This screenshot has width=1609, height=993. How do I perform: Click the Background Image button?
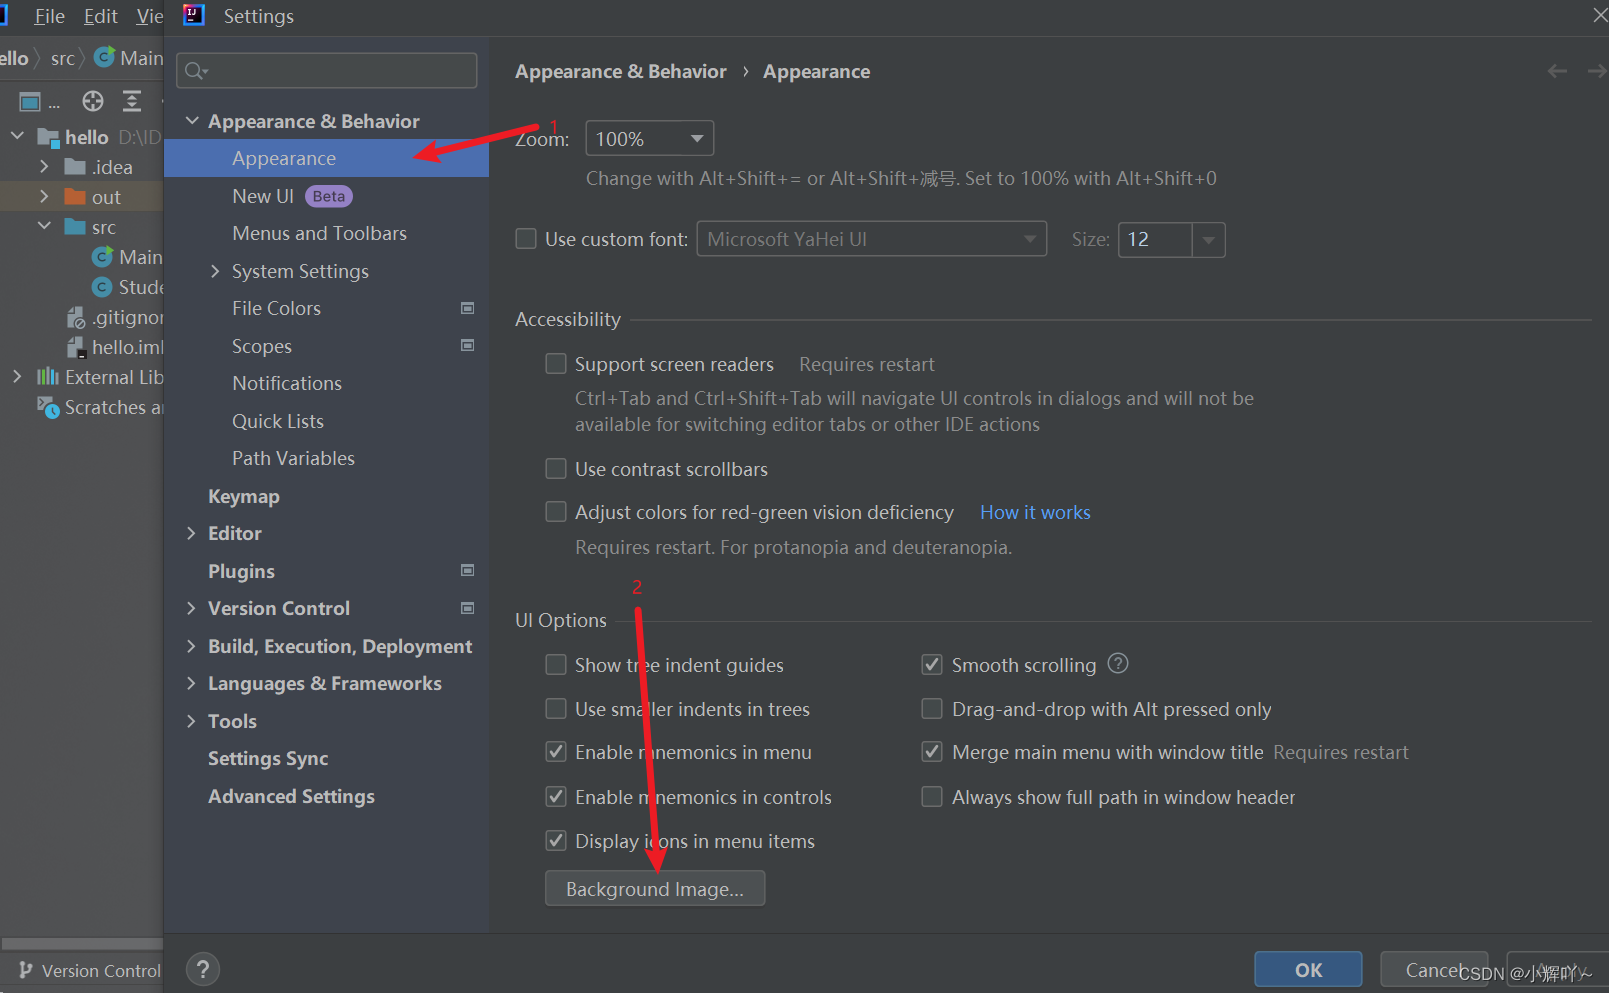point(655,888)
